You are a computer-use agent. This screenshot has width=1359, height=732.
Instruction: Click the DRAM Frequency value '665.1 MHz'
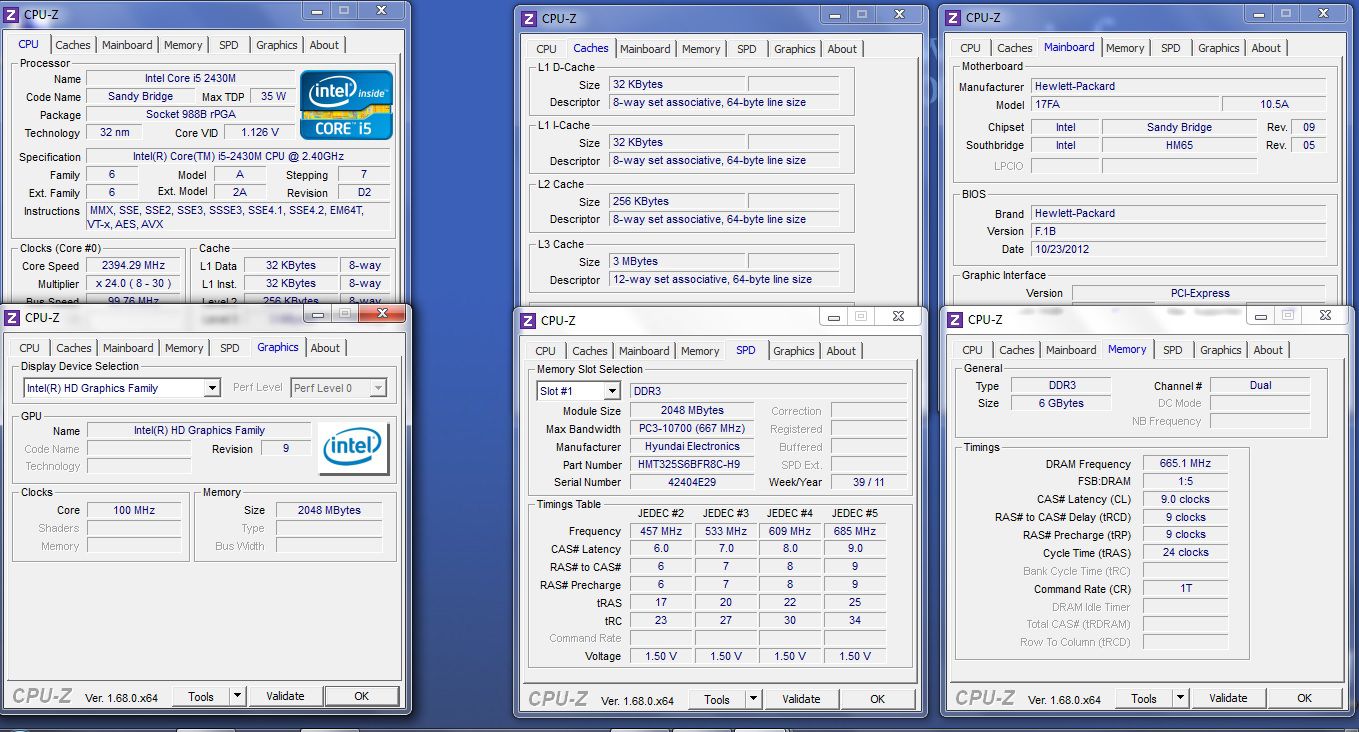click(1185, 464)
